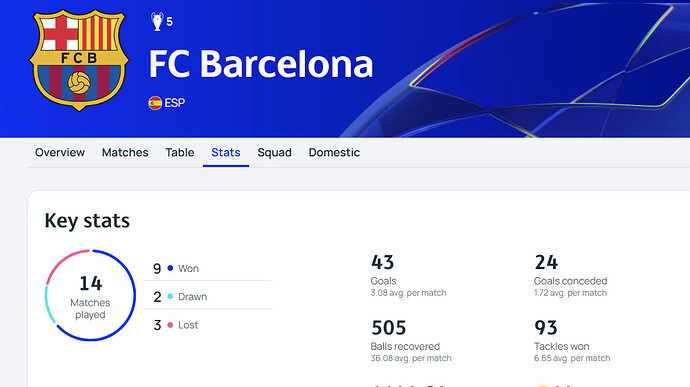The width and height of the screenshot is (690, 387).
Task: Click the FC Barcelona club crest
Action: (x=79, y=60)
